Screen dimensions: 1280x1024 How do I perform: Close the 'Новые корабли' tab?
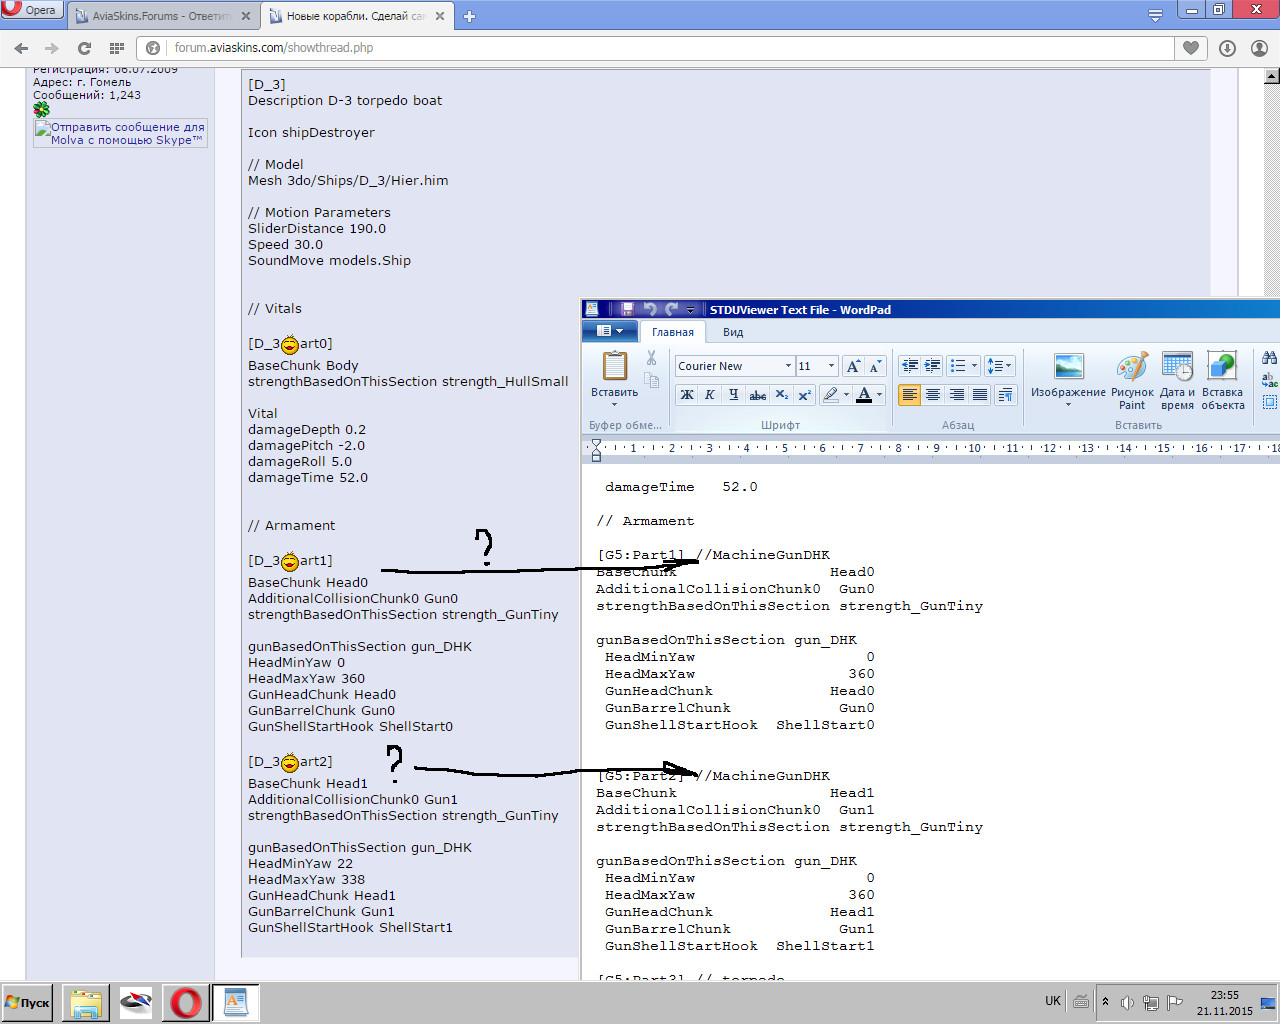coord(440,16)
